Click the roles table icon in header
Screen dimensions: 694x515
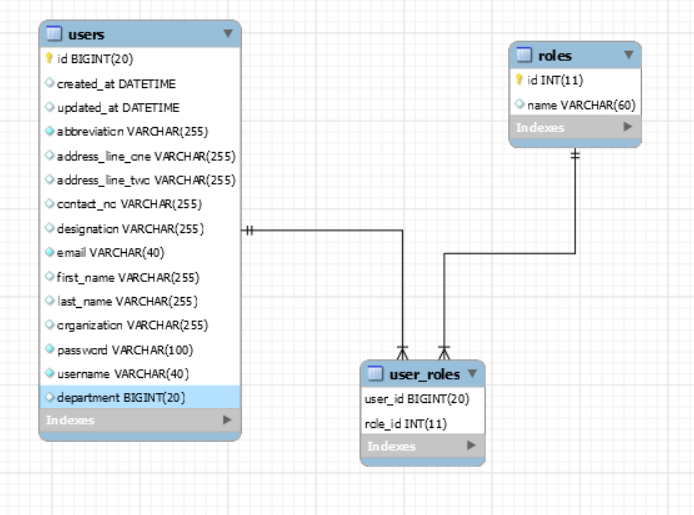[x=523, y=56]
